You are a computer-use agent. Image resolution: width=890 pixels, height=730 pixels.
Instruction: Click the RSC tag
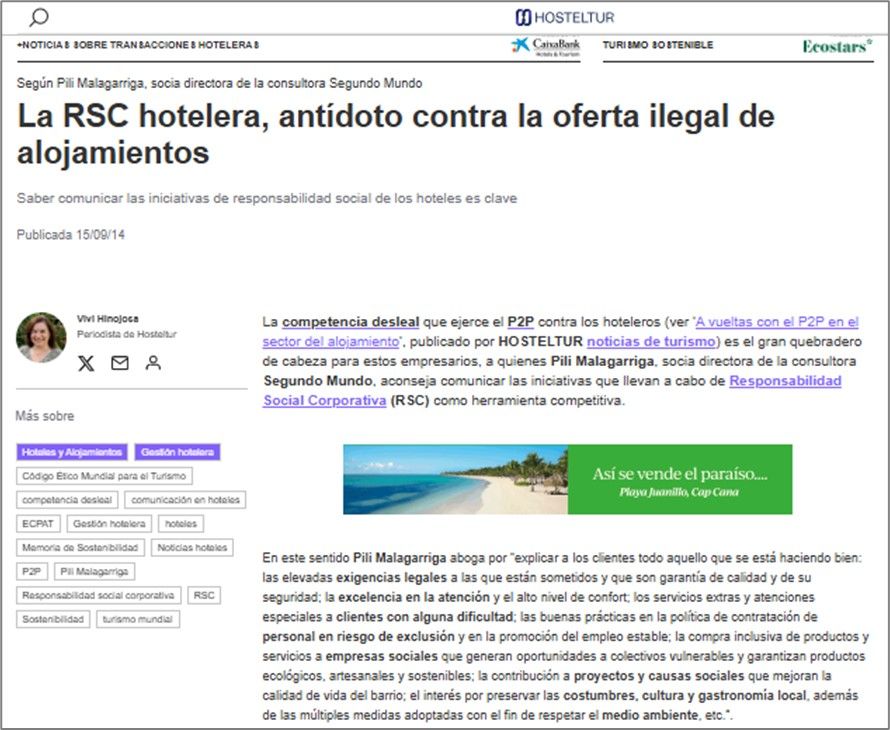tap(204, 595)
